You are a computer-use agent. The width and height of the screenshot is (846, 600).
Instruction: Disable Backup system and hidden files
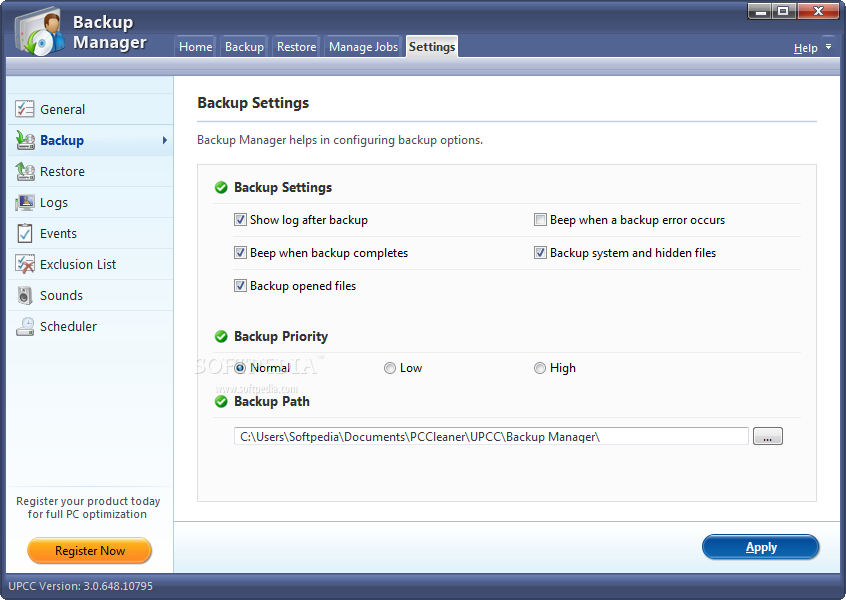(x=540, y=253)
